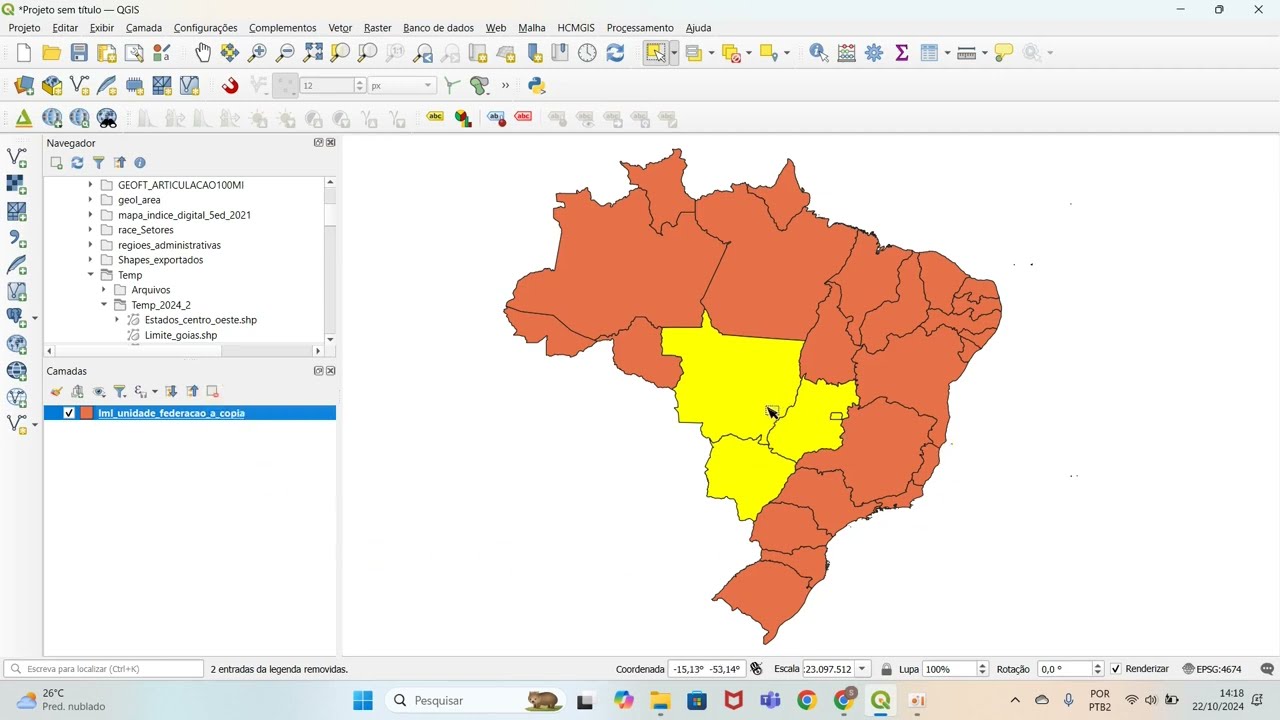
Task: Enable snapping with the red magnet icon
Action: click(230, 86)
